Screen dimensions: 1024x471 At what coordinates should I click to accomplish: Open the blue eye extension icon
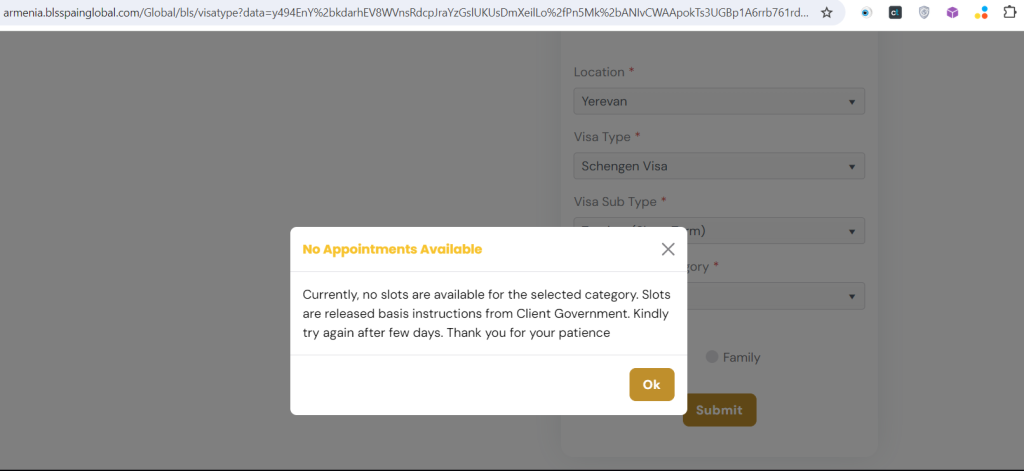[866, 12]
